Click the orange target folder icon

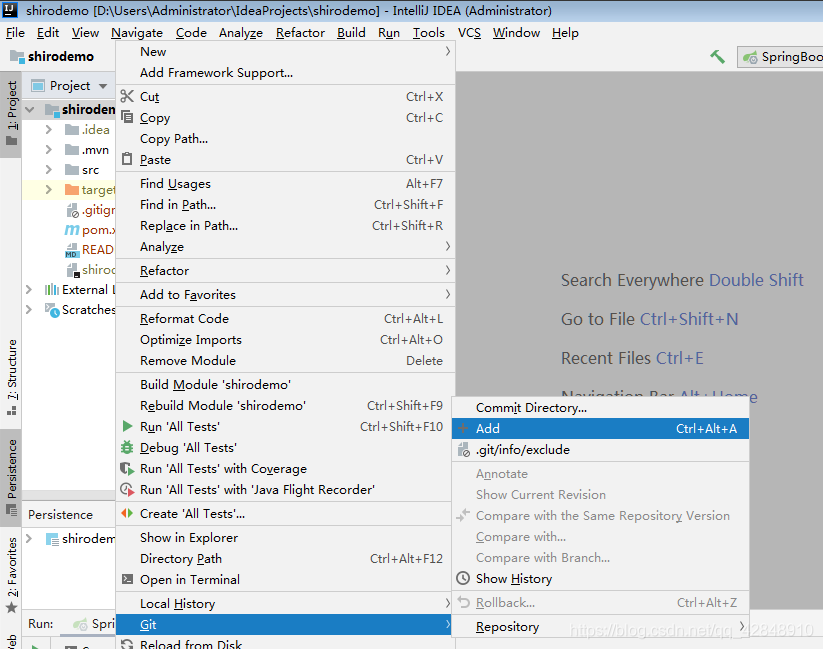pyautogui.click(x=71, y=189)
